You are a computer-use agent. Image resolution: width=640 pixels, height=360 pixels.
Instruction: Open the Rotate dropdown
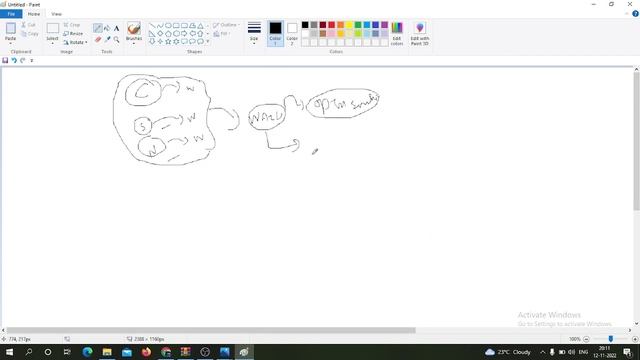[76, 42]
